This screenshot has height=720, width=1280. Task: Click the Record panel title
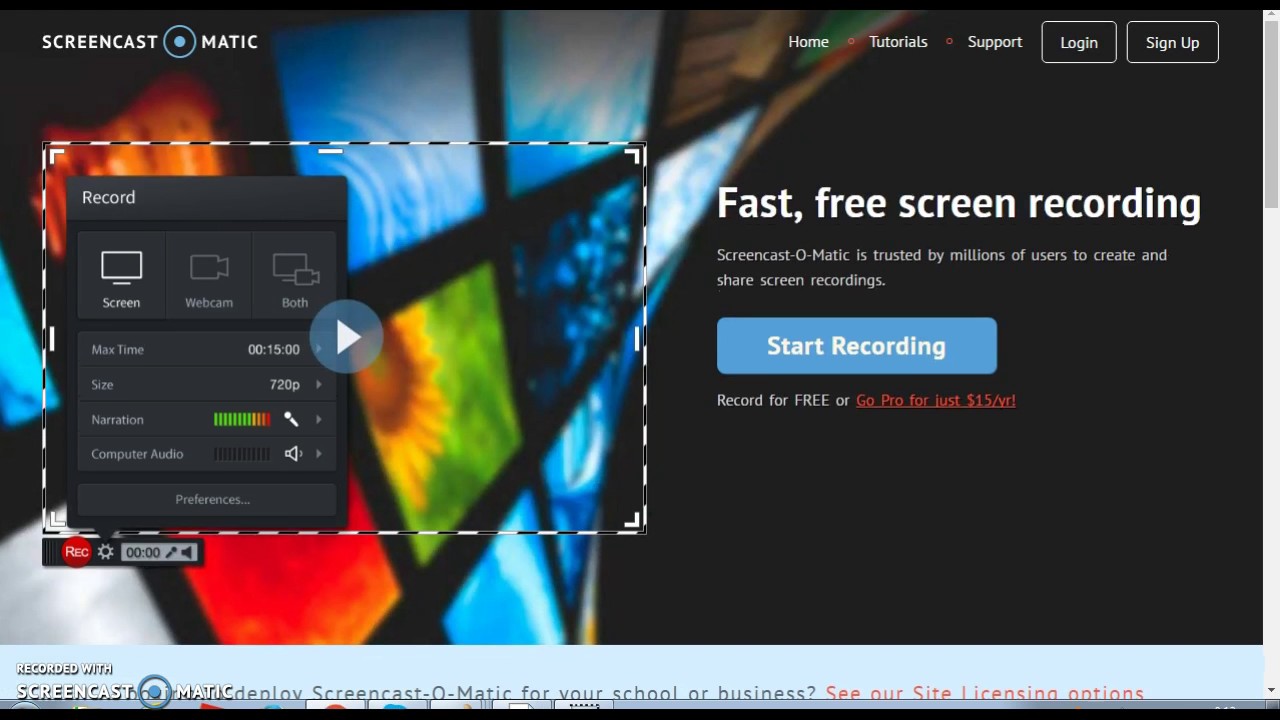[109, 197]
